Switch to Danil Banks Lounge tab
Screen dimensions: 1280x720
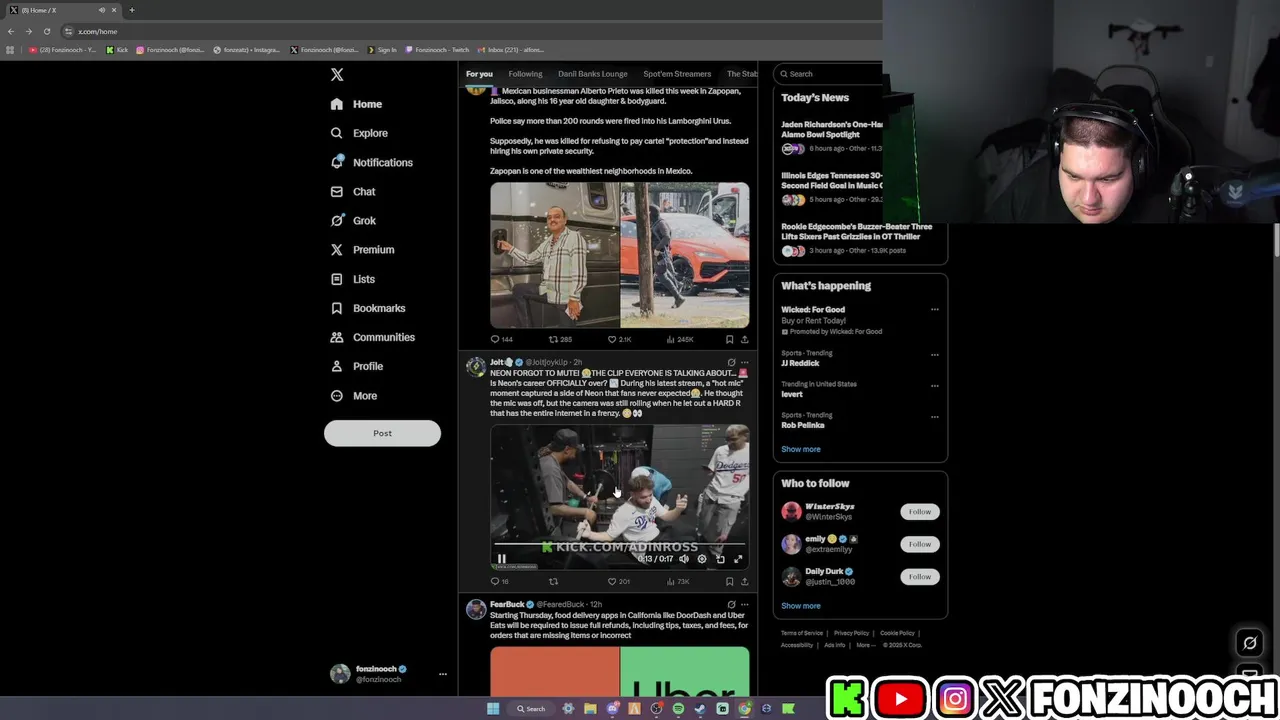pos(593,74)
